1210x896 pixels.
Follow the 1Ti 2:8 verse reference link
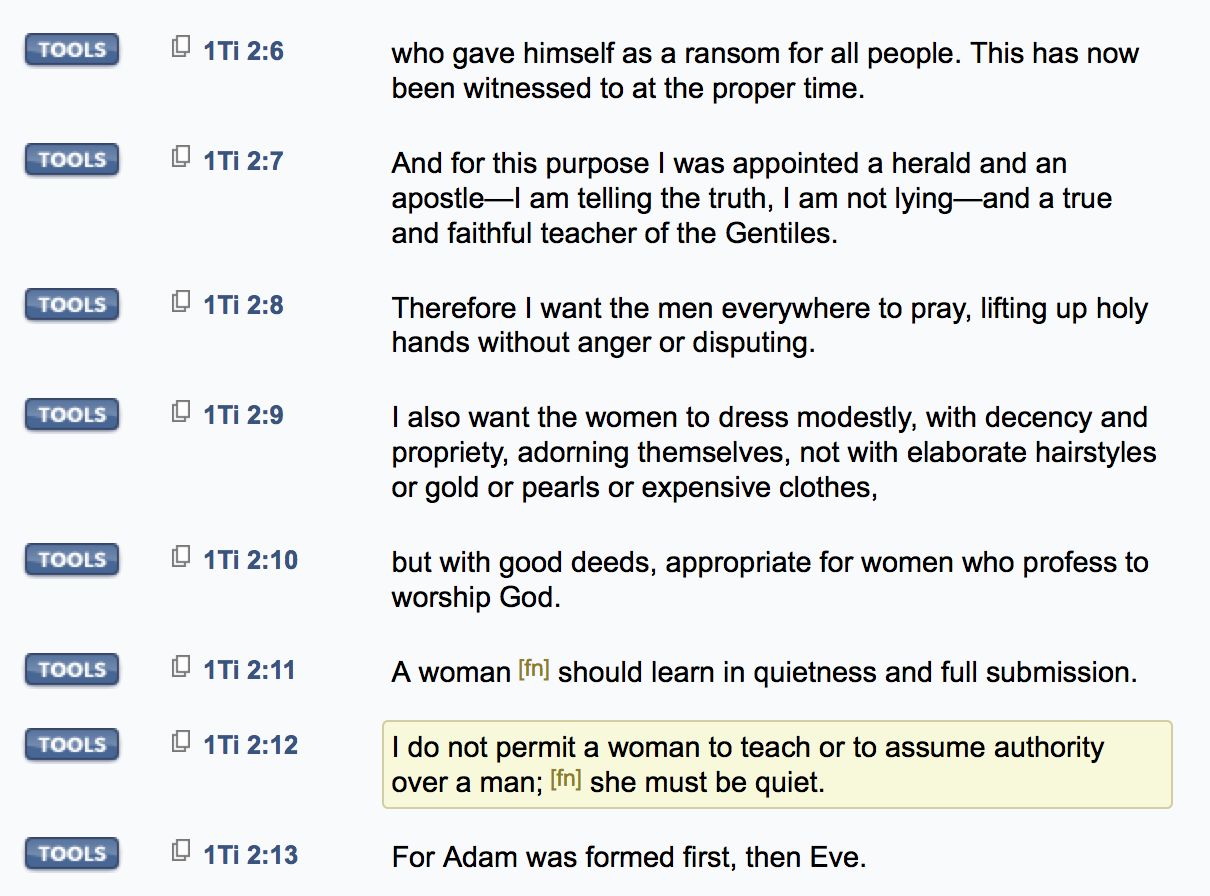[244, 305]
